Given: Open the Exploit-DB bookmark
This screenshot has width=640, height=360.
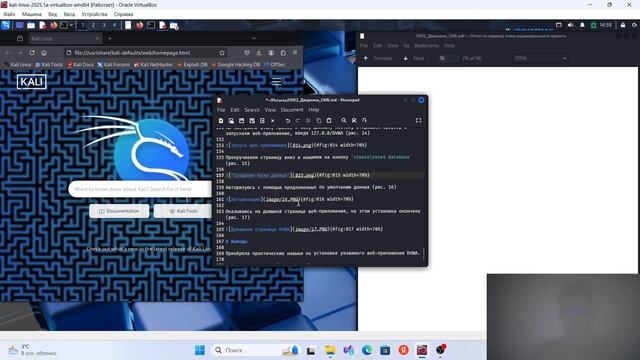Looking at the screenshot, I should pos(192,64).
